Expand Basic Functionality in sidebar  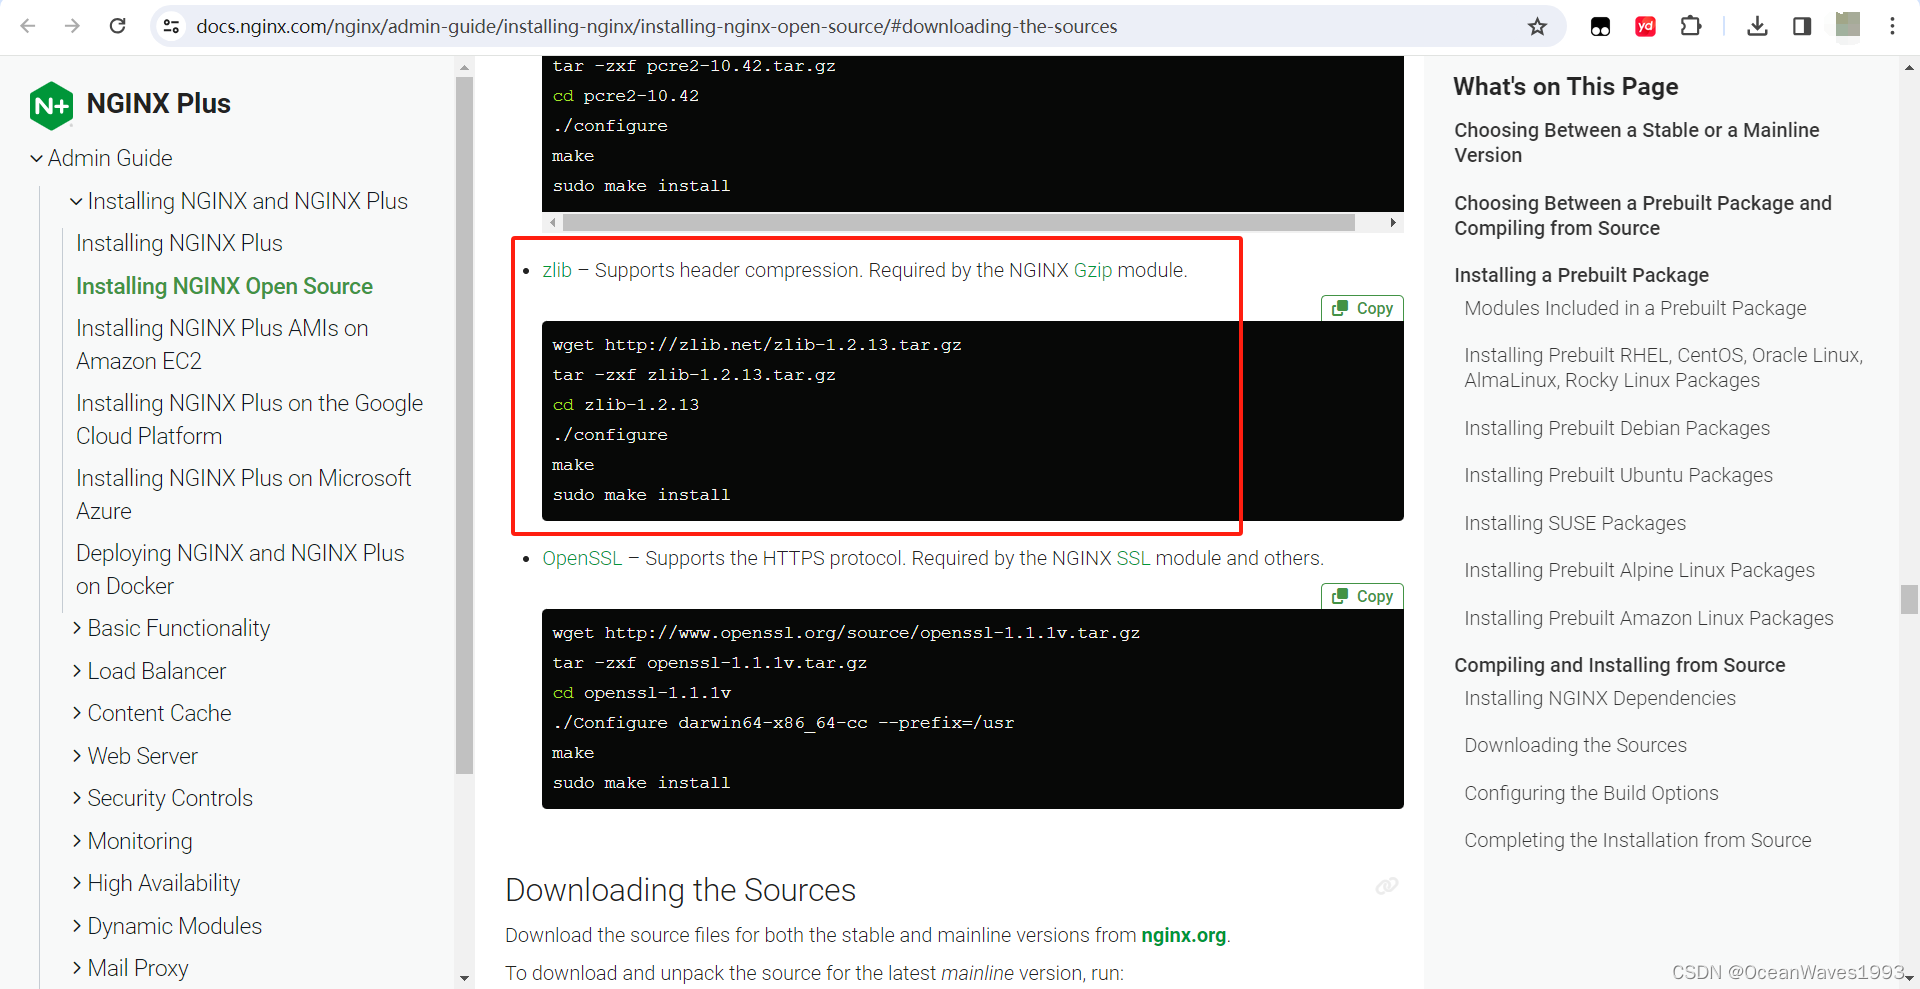coord(77,628)
